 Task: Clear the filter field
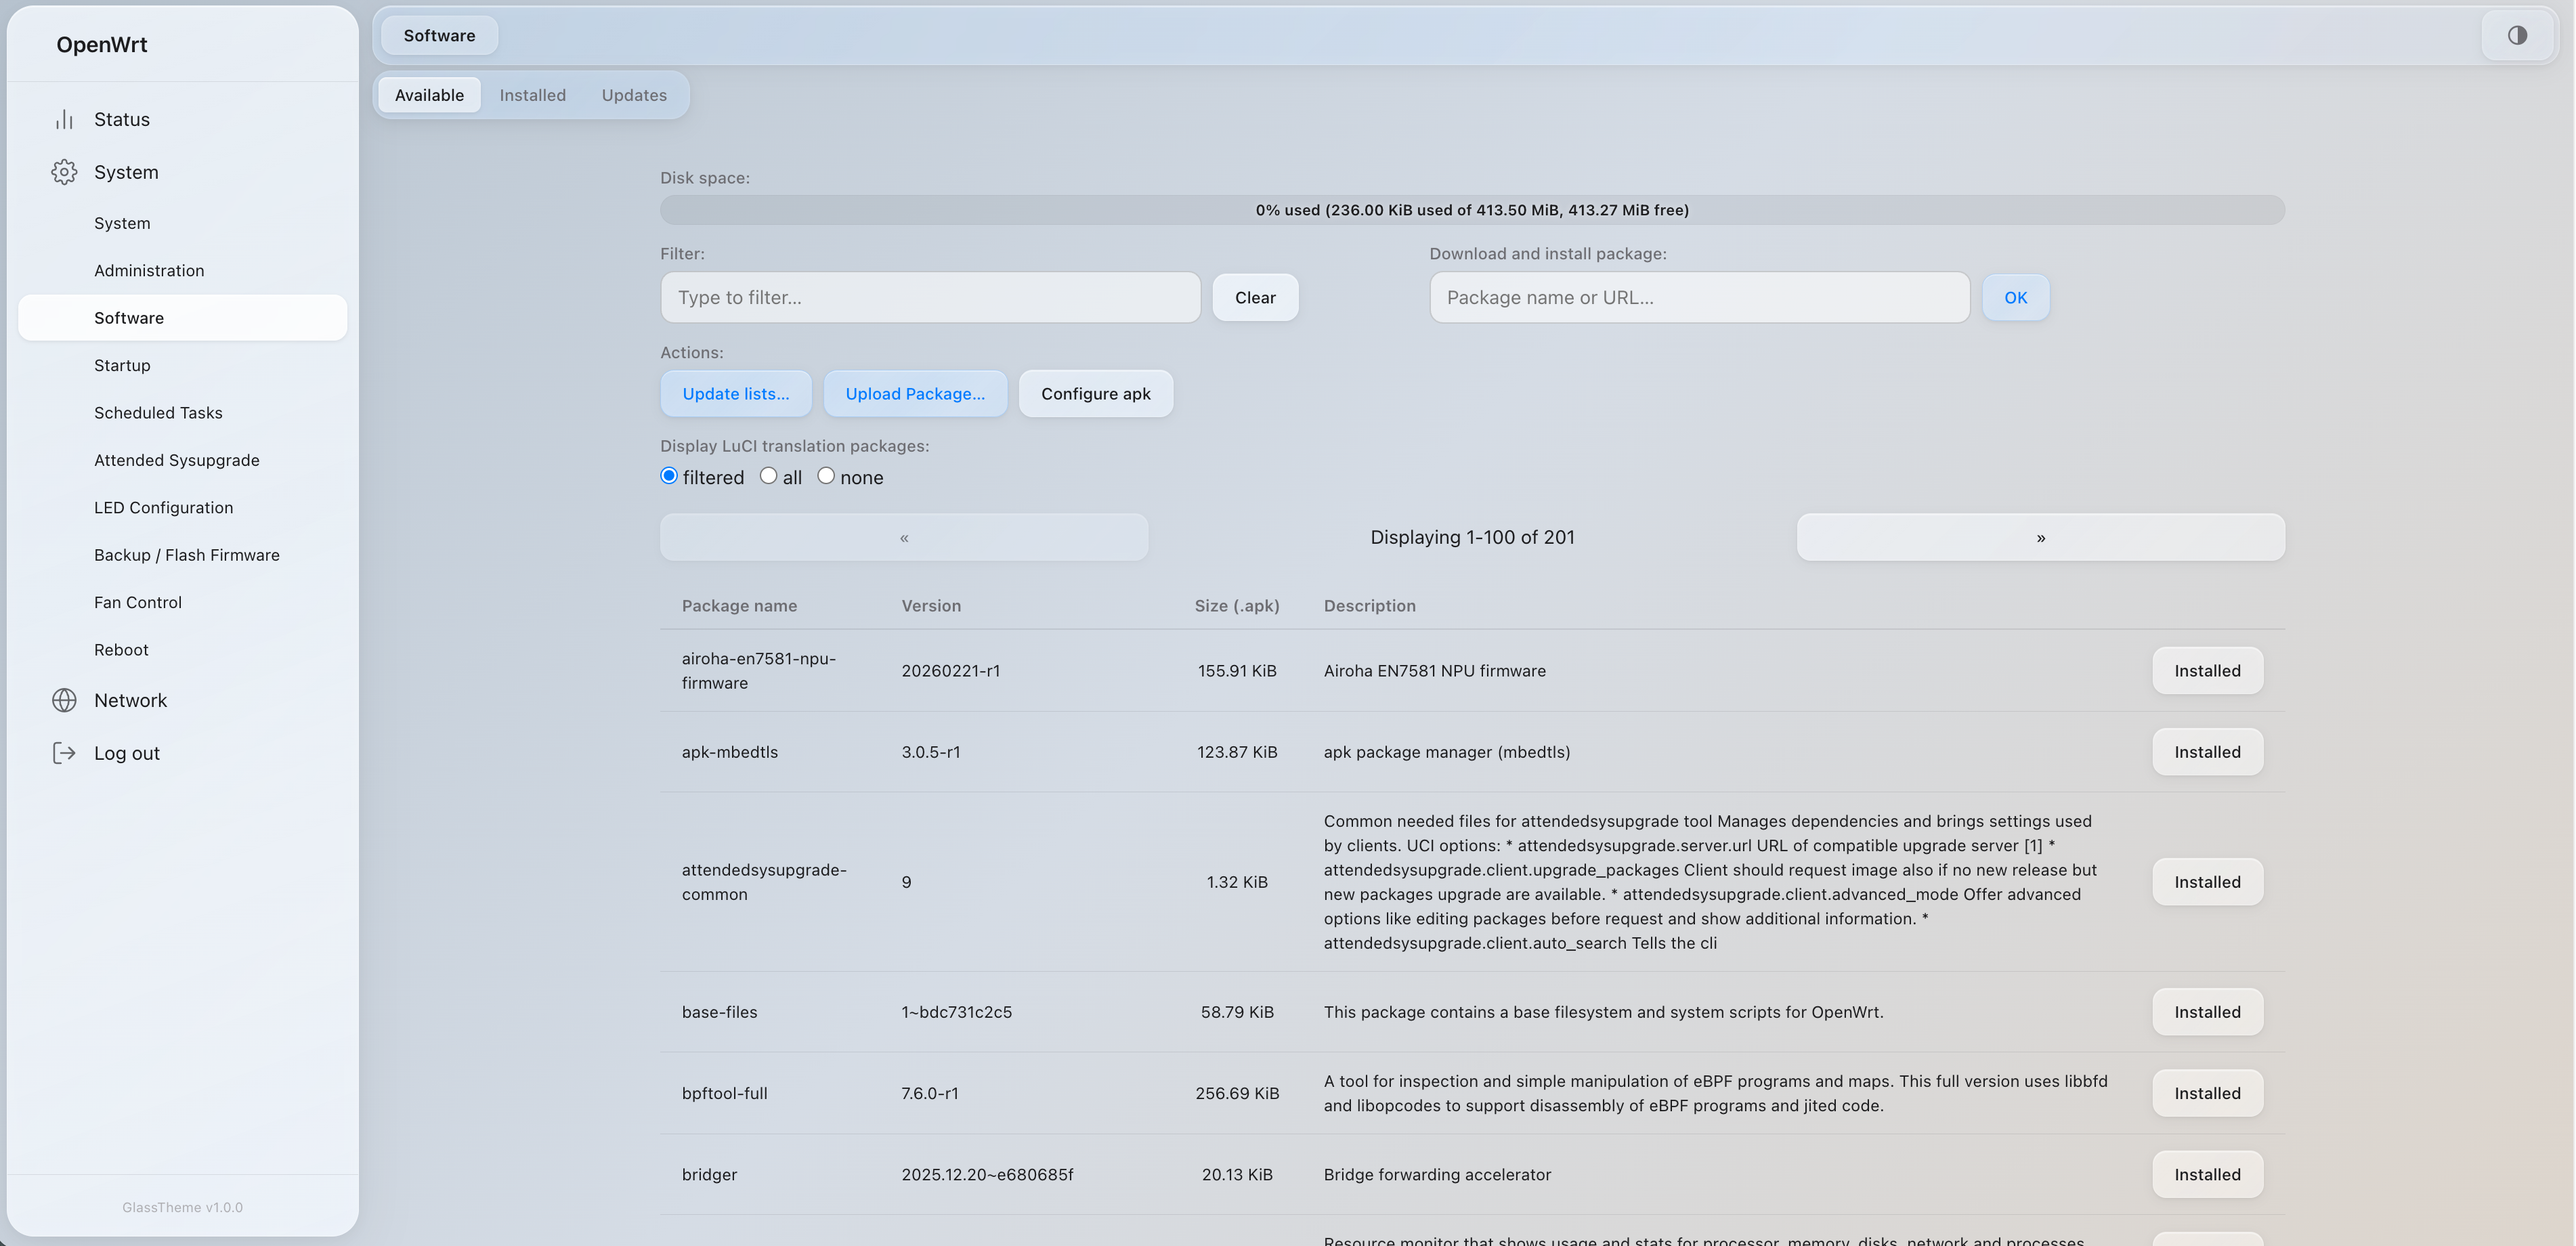(x=1255, y=298)
